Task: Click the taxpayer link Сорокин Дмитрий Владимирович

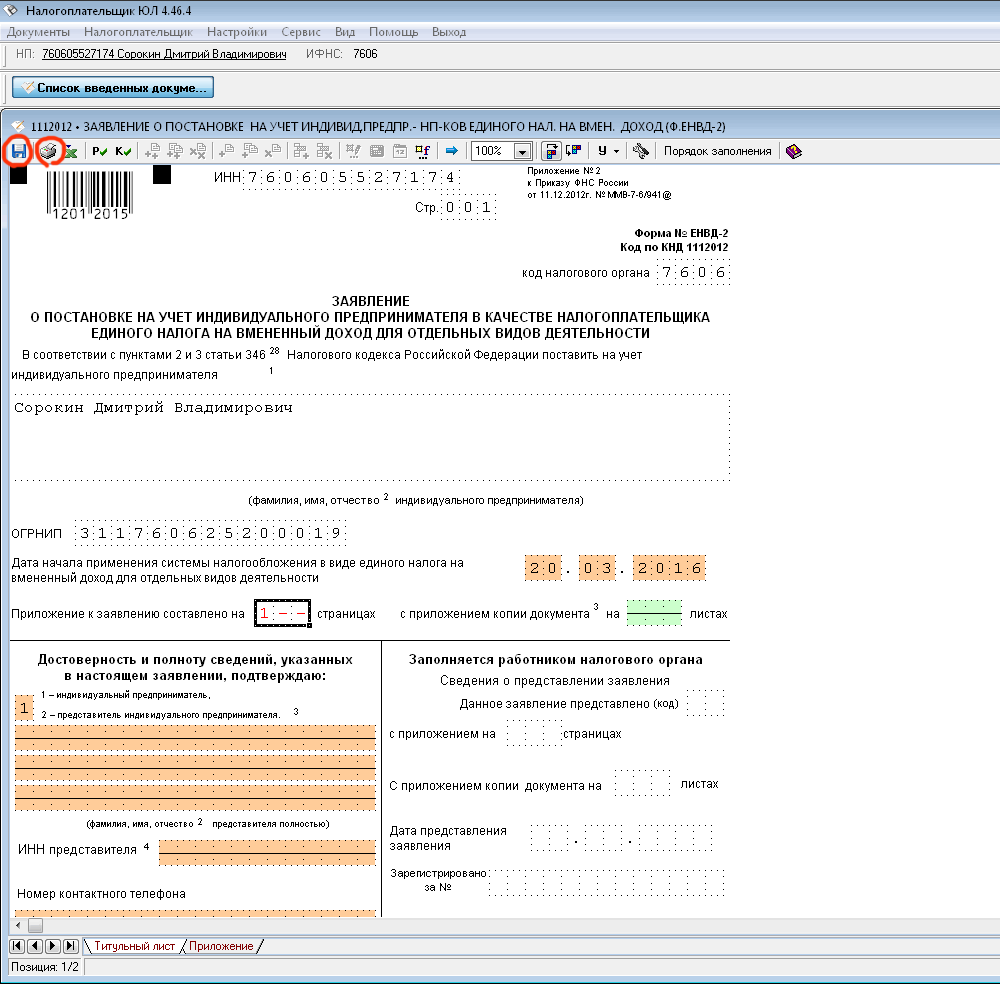Action: point(164,54)
